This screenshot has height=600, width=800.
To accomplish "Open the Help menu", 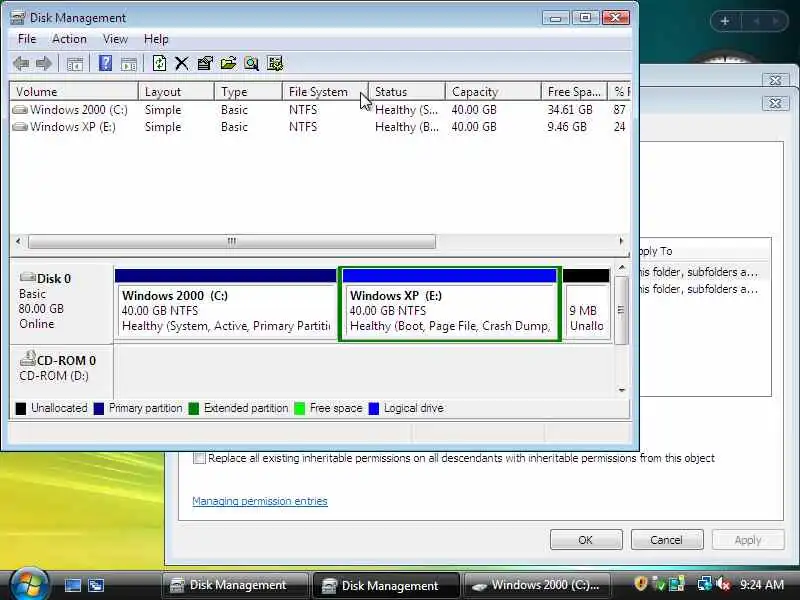I will (156, 39).
